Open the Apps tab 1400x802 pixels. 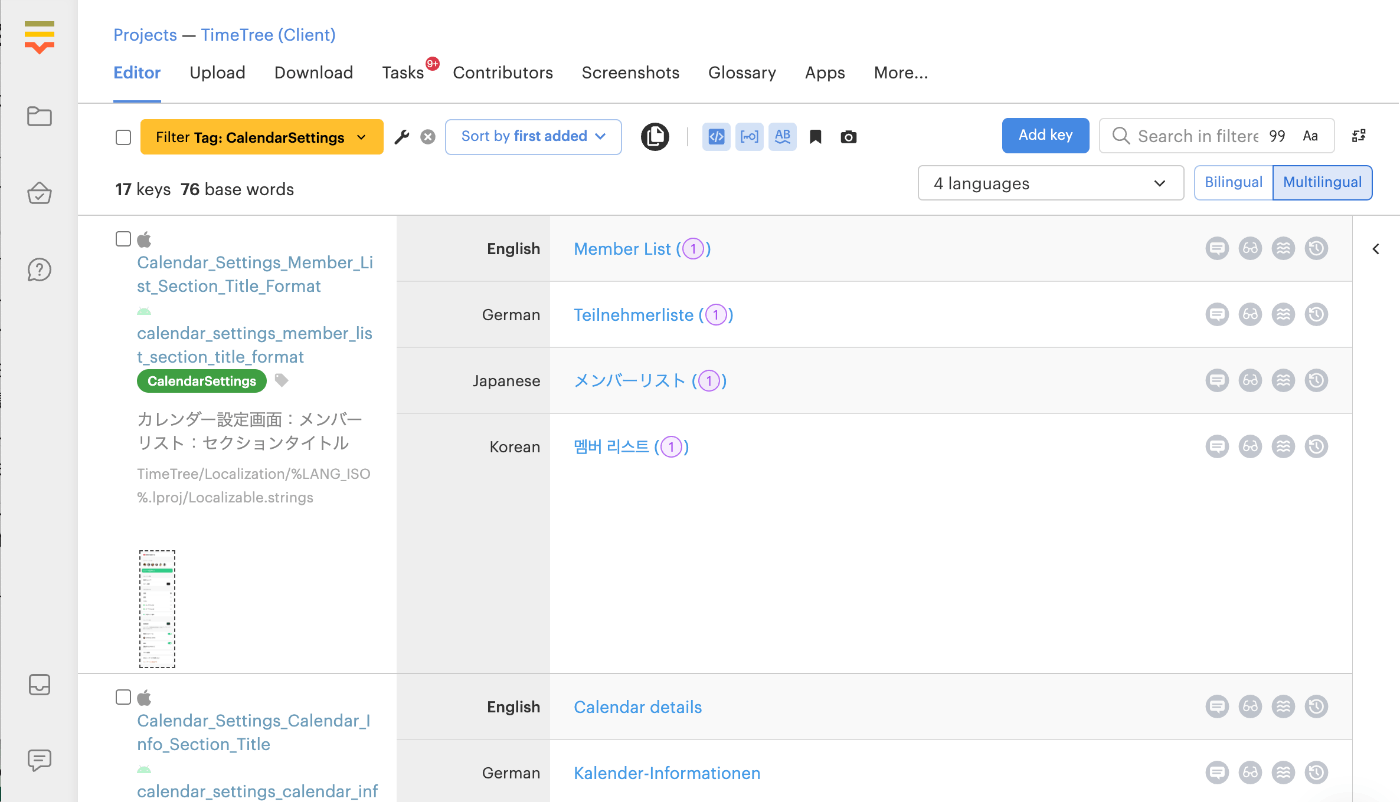click(825, 73)
